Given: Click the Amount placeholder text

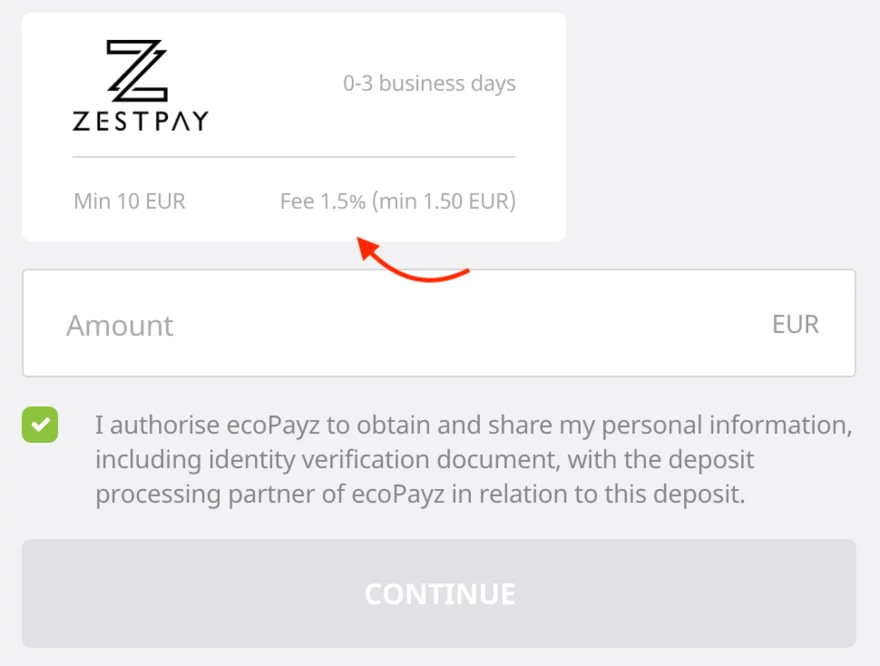Looking at the screenshot, I should click(x=119, y=324).
